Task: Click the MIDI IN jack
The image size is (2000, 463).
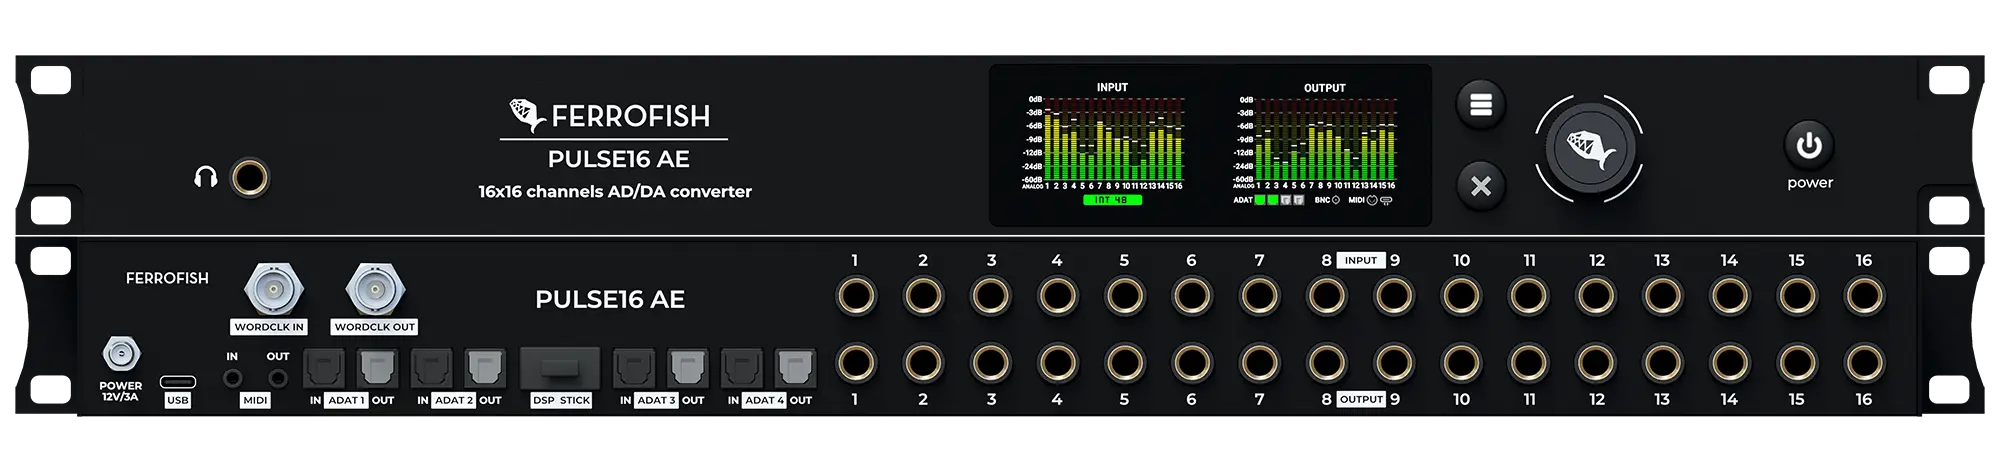Action: coord(232,378)
